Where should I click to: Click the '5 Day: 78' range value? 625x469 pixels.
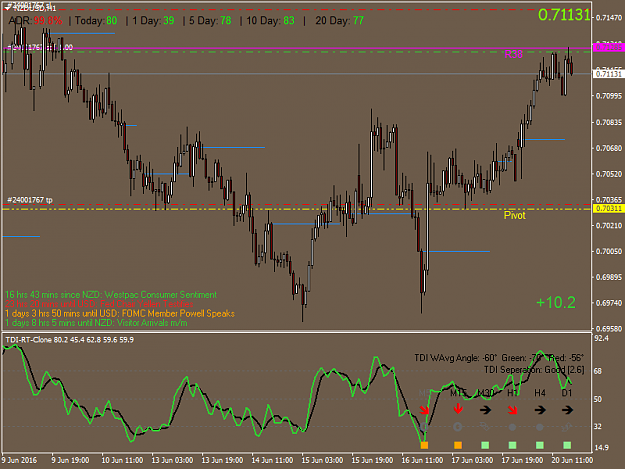click(x=210, y=20)
